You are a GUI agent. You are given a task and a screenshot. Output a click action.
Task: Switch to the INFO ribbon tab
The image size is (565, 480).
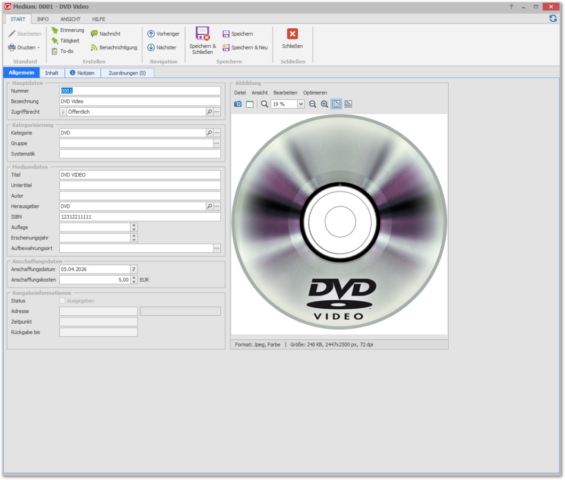click(43, 19)
